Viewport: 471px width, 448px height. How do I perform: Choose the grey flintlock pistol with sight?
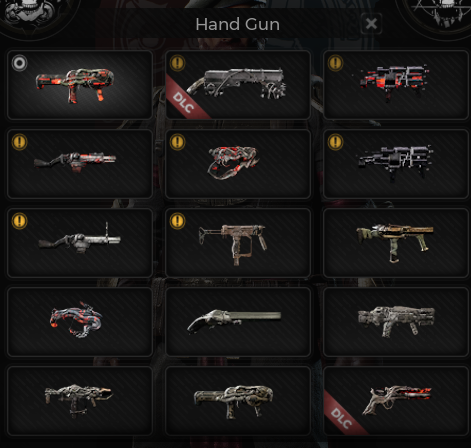click(80, 243)
